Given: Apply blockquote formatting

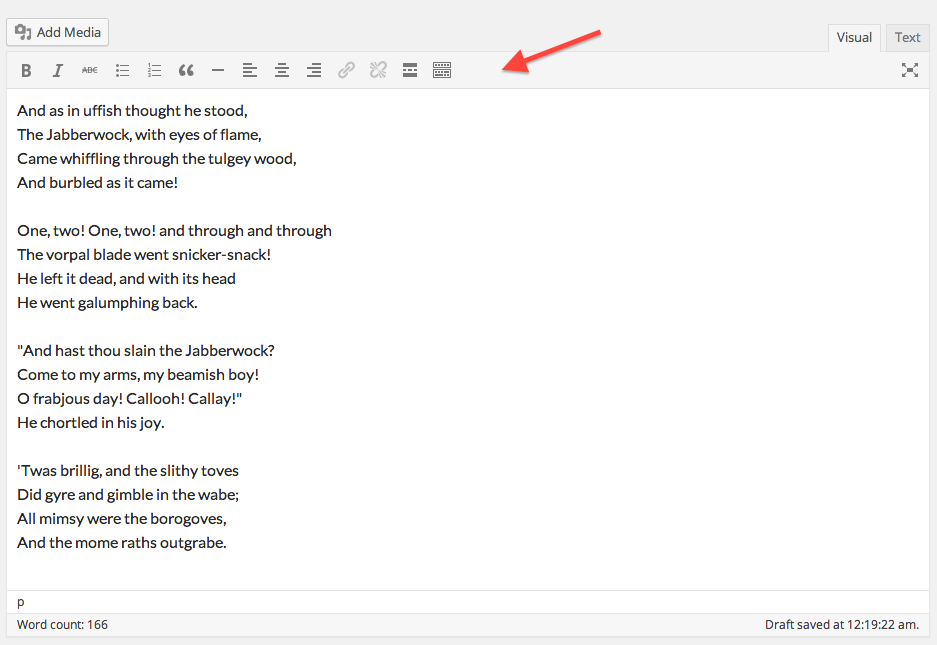Looking at the screenshot, I should pos(186,71).
